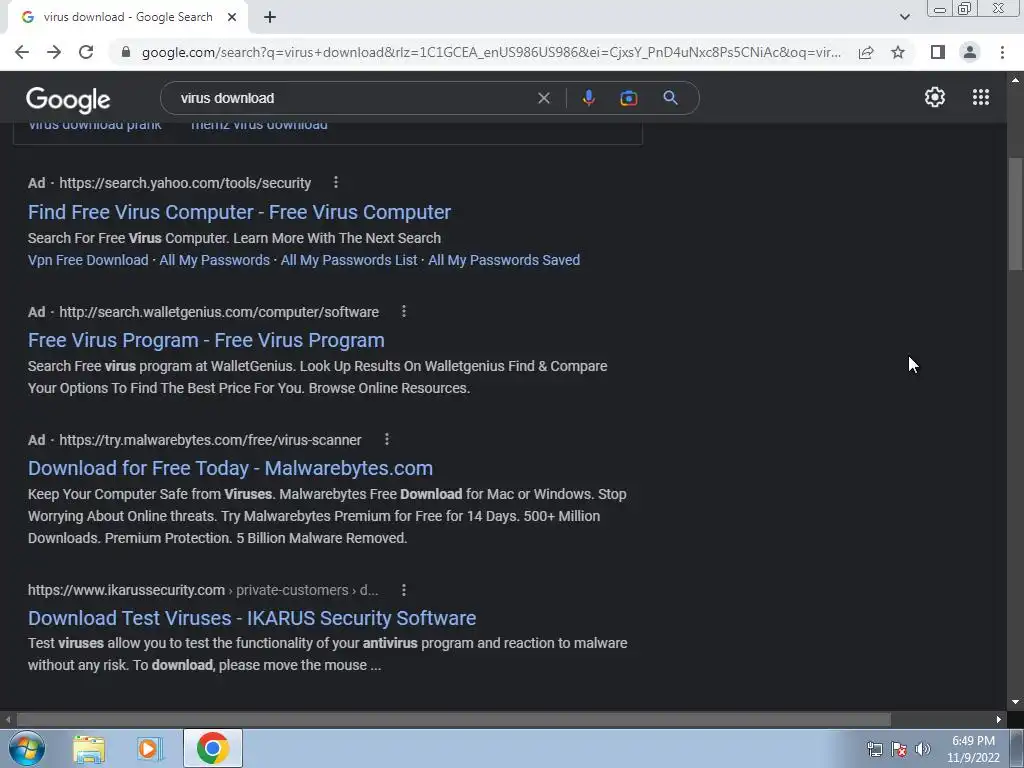Select the virus download Google Search tab
1024x768 pixels.
pos(127,18)
